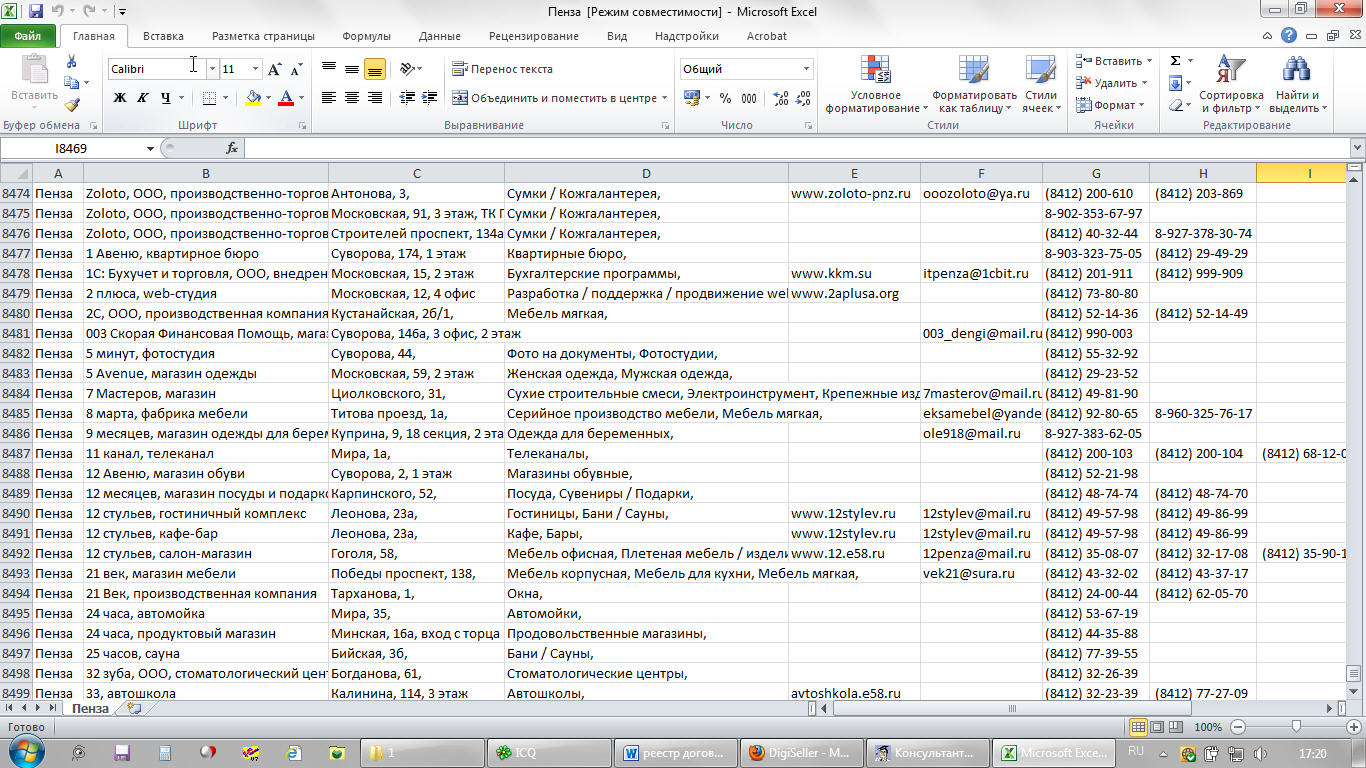Image resolution: width=1366 pixels, height=768 pixels.
Task: Increase font size with the large A icon
Action: (275, 69)
